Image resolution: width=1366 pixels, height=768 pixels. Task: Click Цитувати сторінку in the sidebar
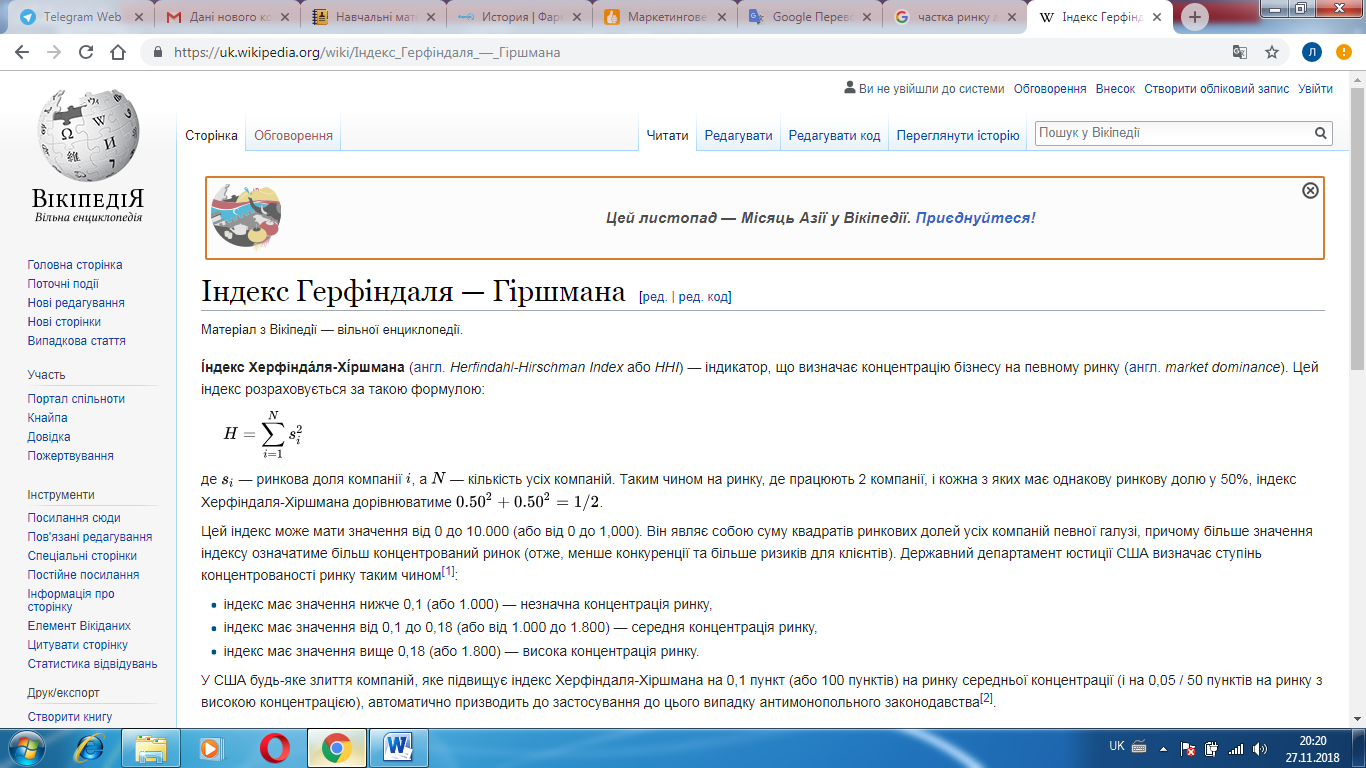coord(78,645)
